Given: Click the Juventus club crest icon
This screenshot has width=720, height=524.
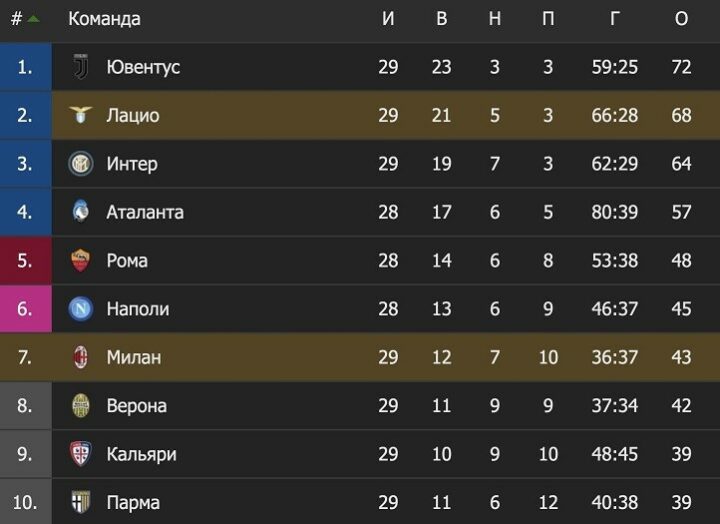Looking at the screenshot, I should pos(81,67).
